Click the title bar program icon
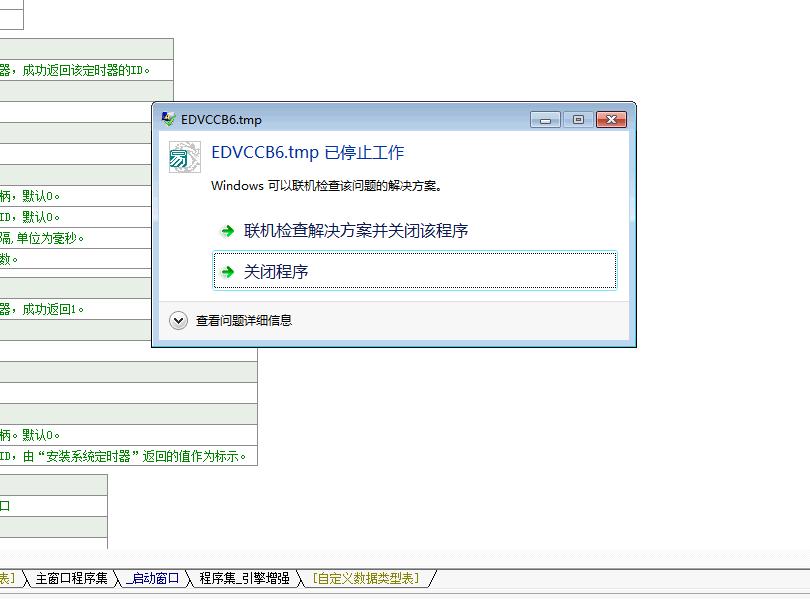 (x=168, y=119)
